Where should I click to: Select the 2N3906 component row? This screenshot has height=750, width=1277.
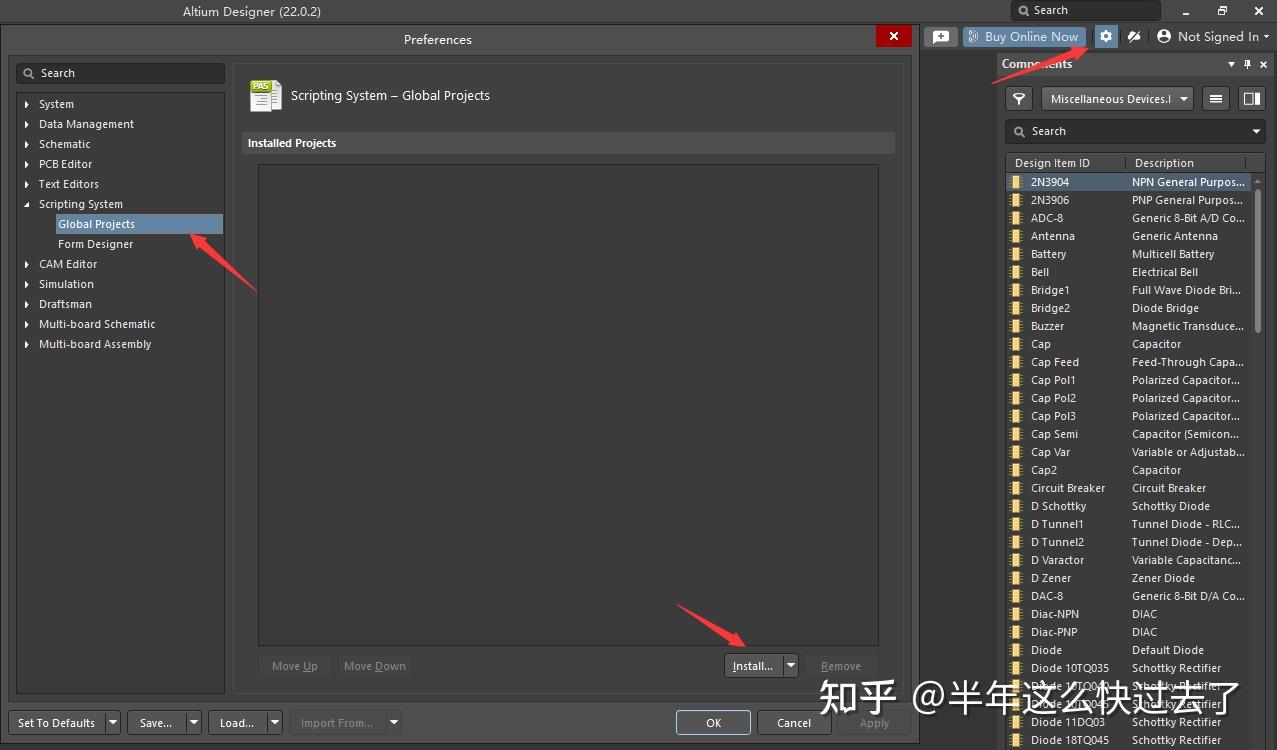tap(1128, 200)
